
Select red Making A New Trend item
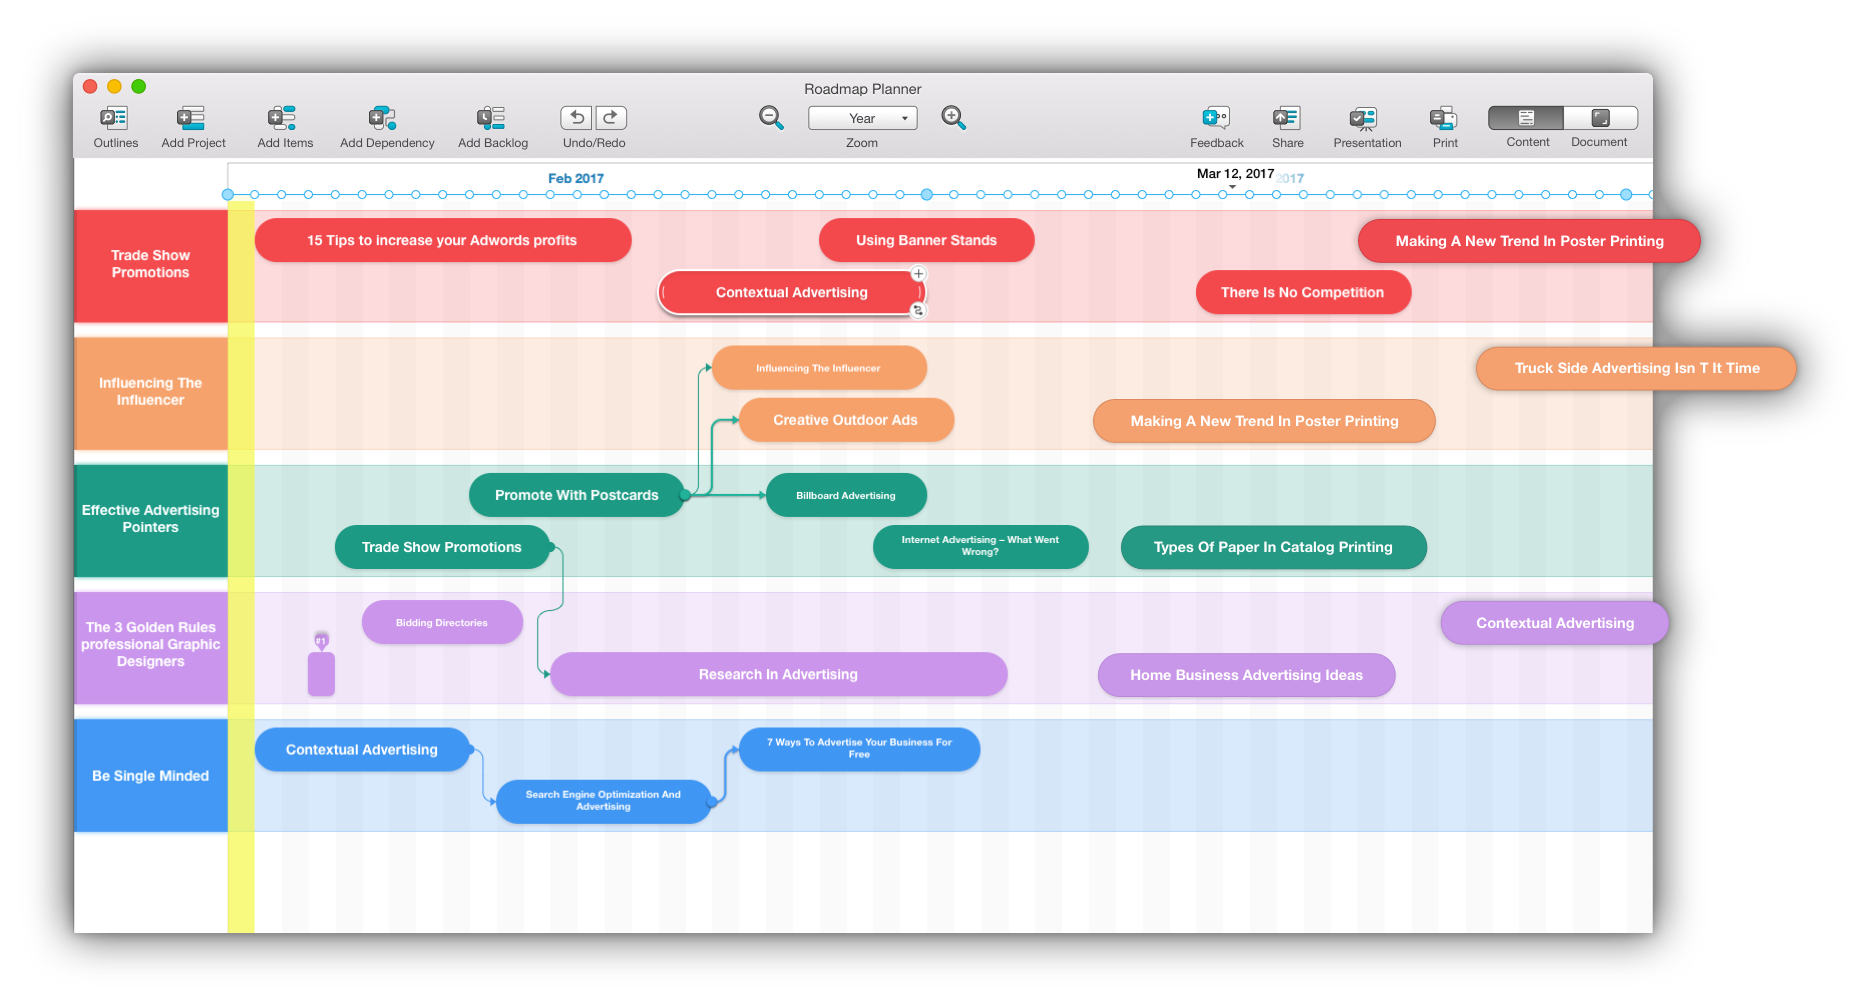(1529, 241)
